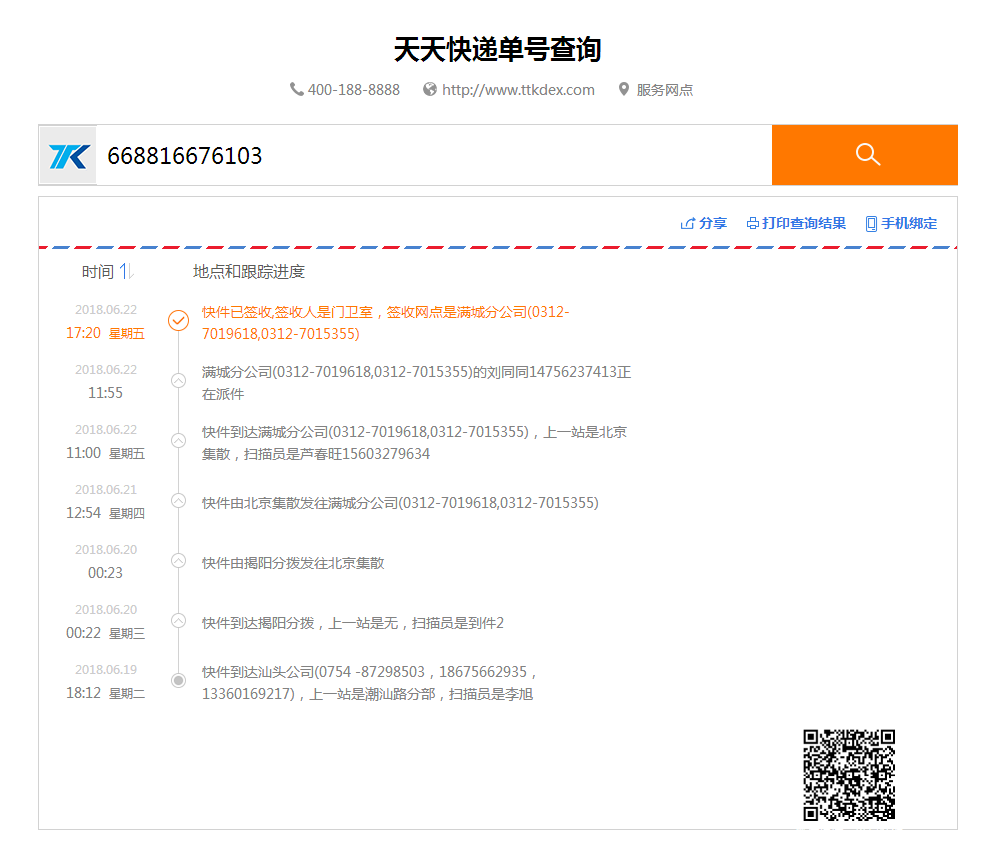
Task: Click the 时间 column header
Action: [98, 272]
